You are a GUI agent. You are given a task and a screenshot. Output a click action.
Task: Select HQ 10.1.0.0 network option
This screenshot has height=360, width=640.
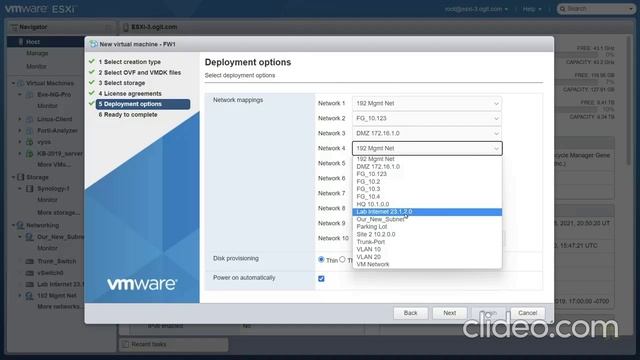click(427, 204)
